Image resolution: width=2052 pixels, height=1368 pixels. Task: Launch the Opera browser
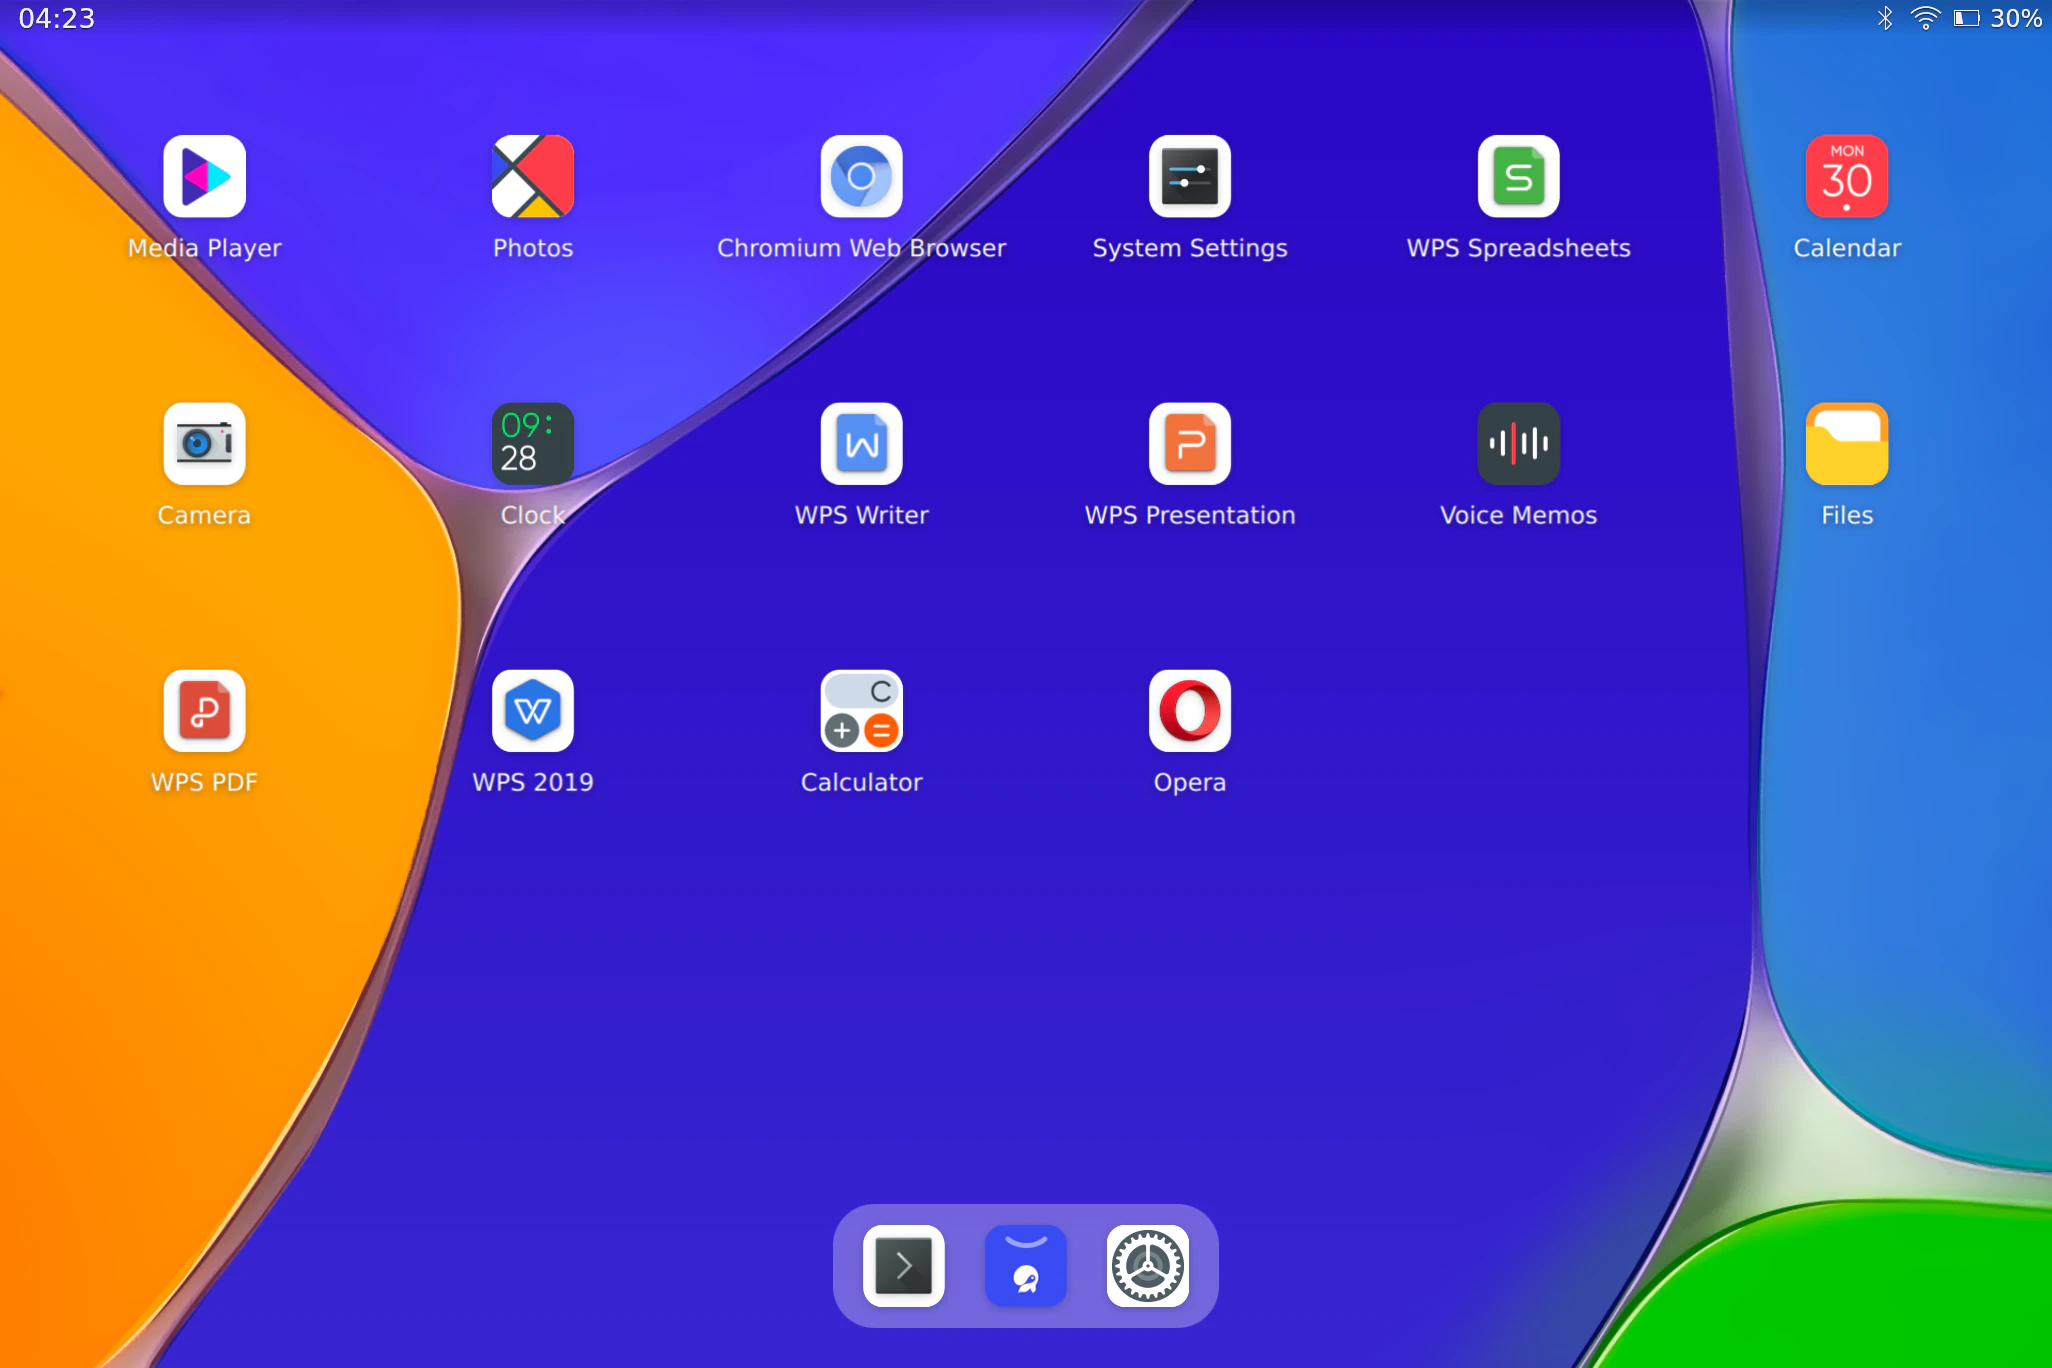pyautogui.click(x=1189, y=711)
